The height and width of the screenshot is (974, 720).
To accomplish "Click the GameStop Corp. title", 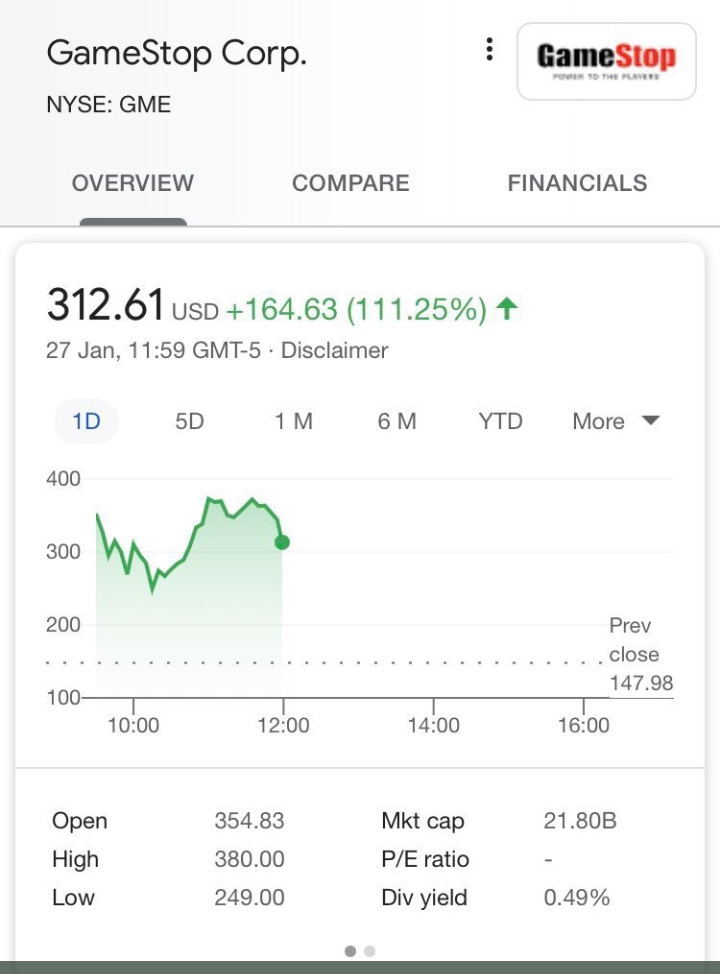I will [177, 53].
